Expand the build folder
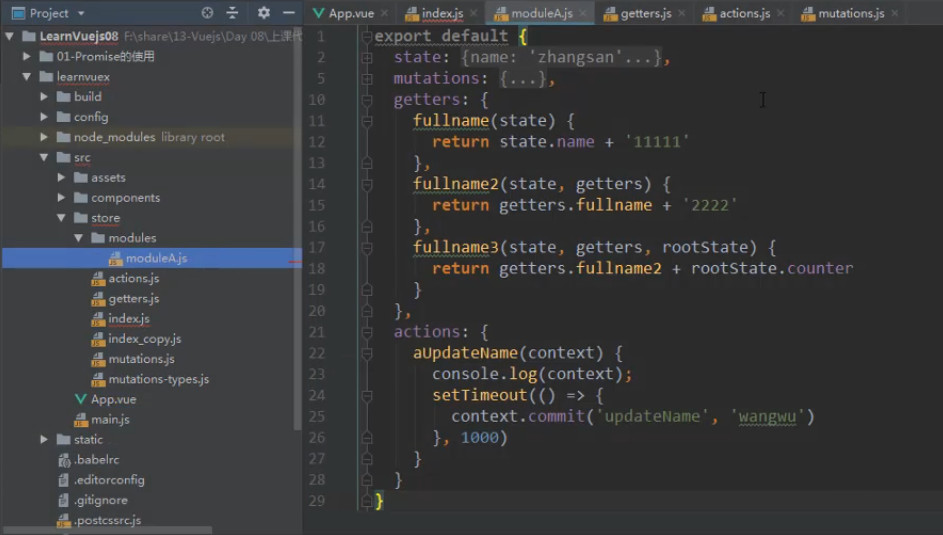This screenshot has height=535, width=943. pyautogui.click(x=44, y=97)
